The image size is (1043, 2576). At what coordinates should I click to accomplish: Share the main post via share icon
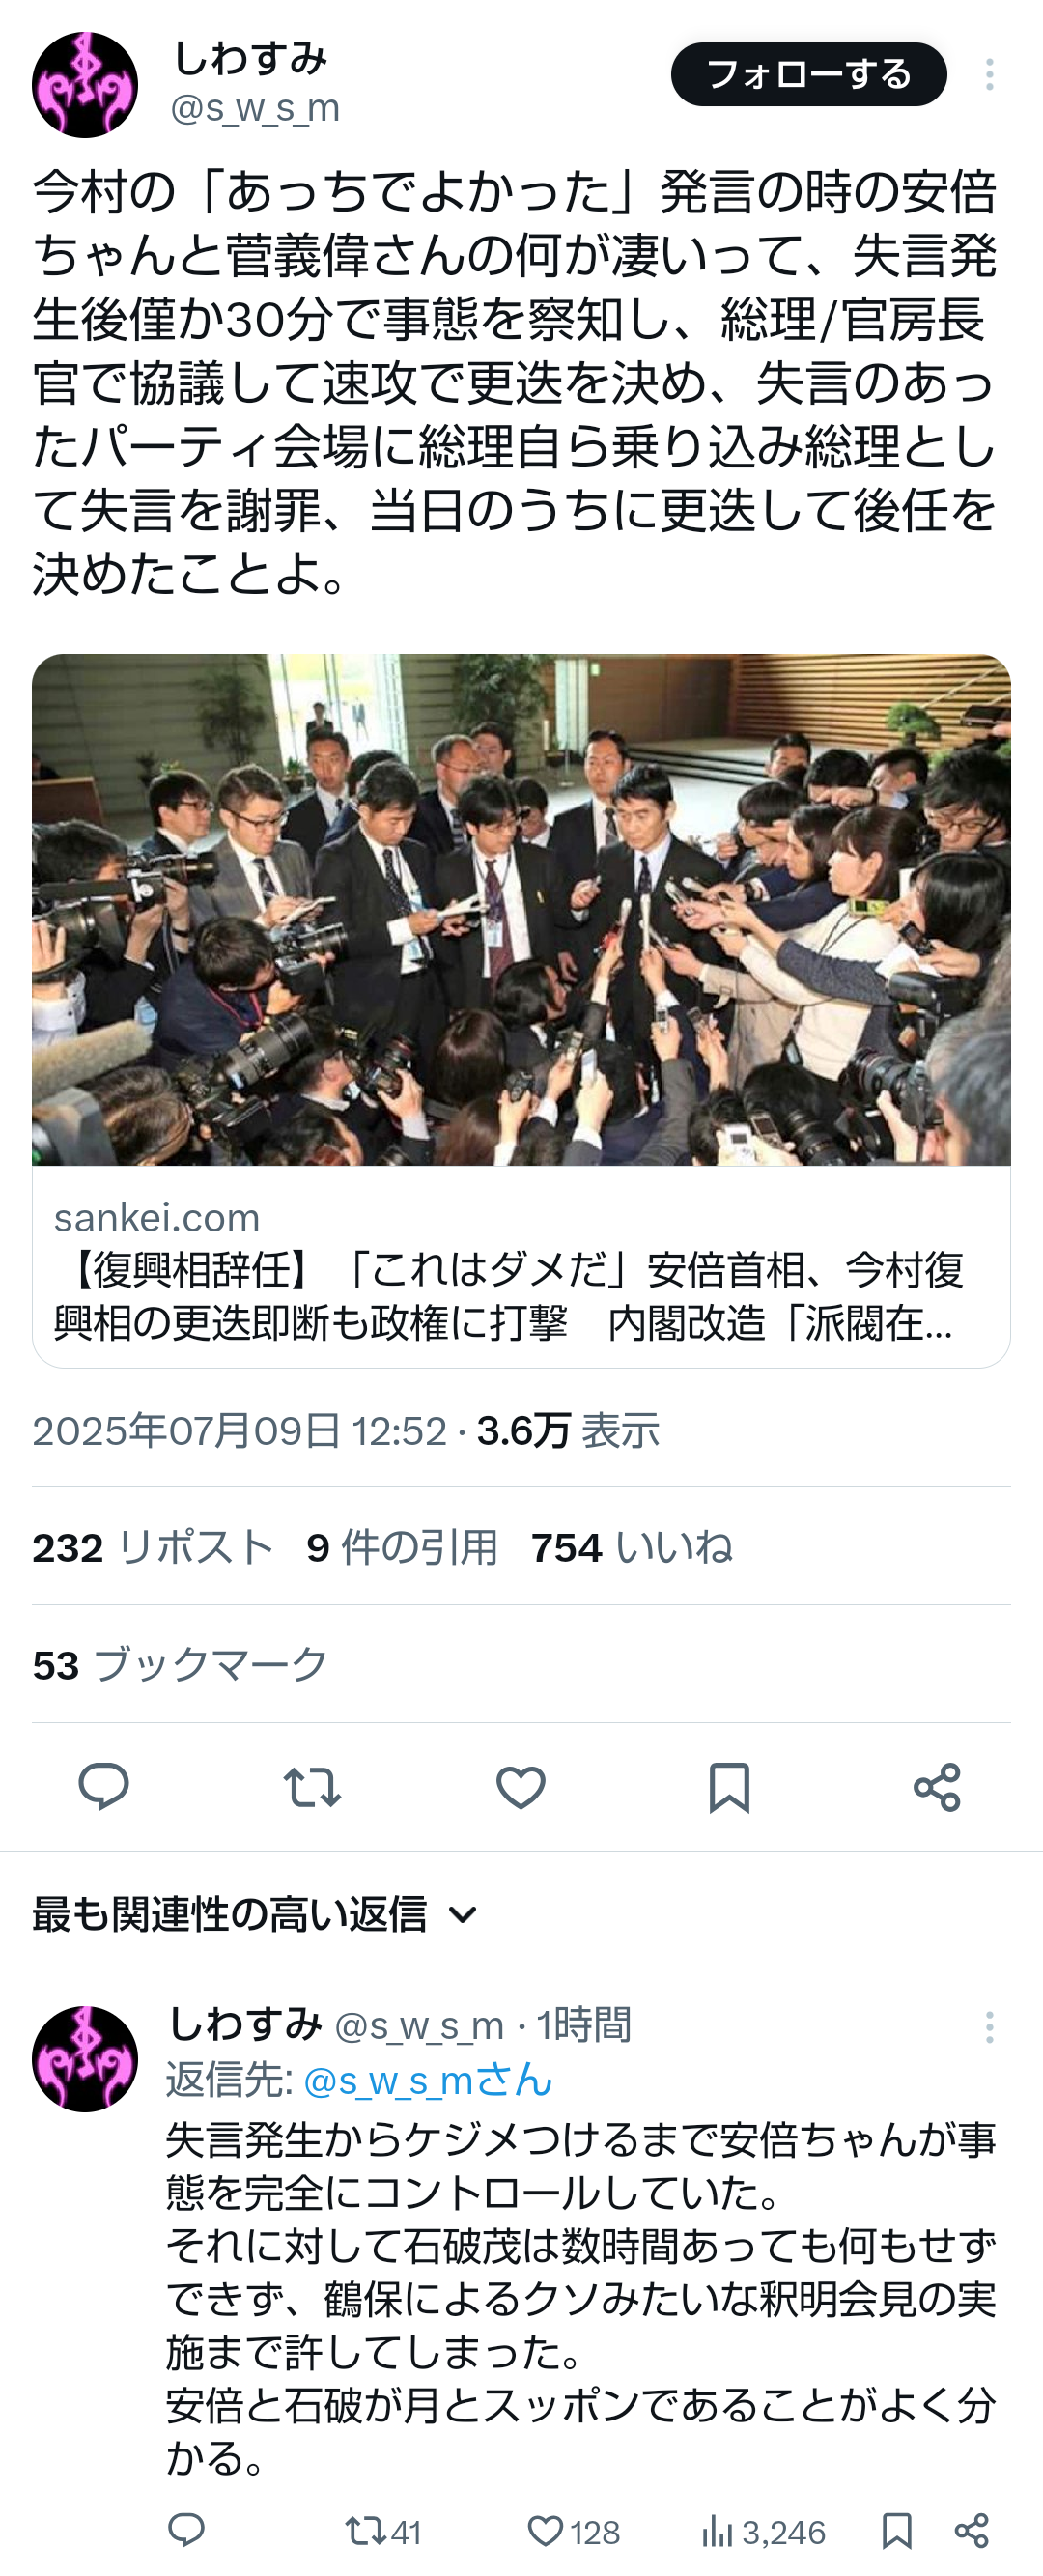pos(937,1787)
